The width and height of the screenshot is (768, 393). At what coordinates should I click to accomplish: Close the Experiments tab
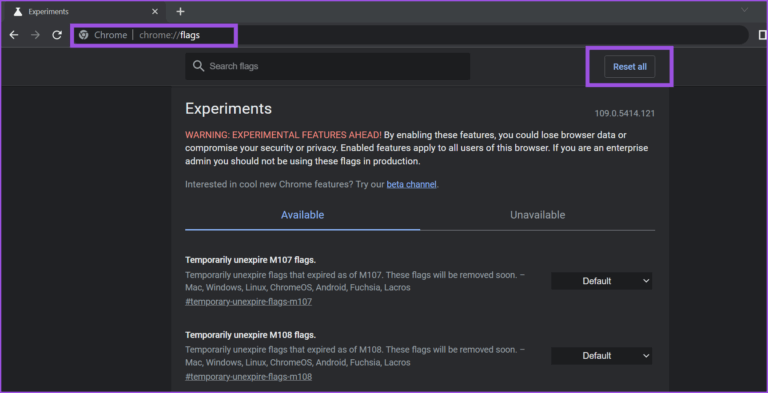tap(155, 11)
